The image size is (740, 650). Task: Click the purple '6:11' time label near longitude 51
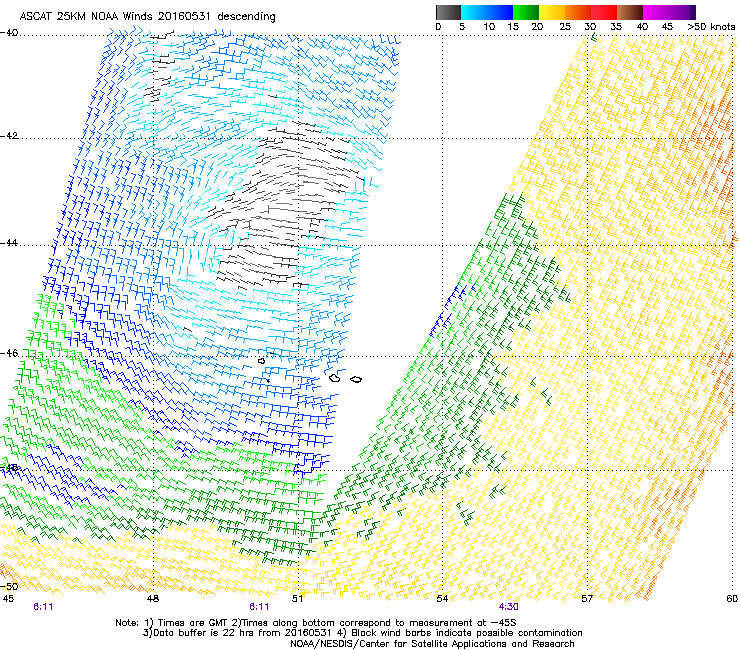click(259, 607)
